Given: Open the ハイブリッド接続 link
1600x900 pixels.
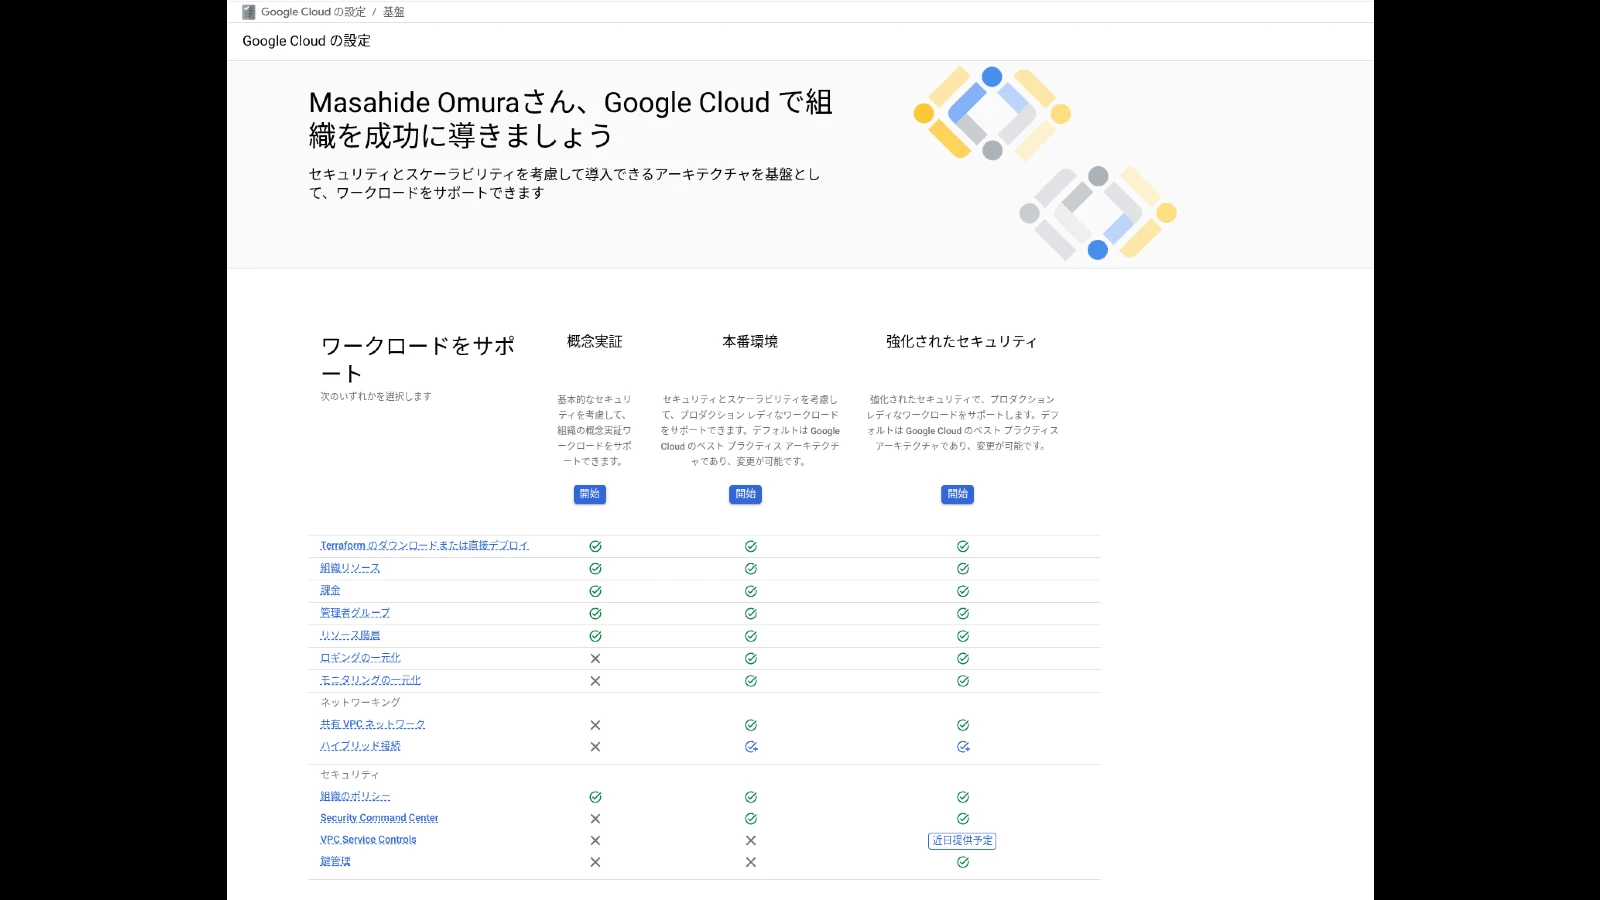Looking at the screenshot, I should click(360, 746).
